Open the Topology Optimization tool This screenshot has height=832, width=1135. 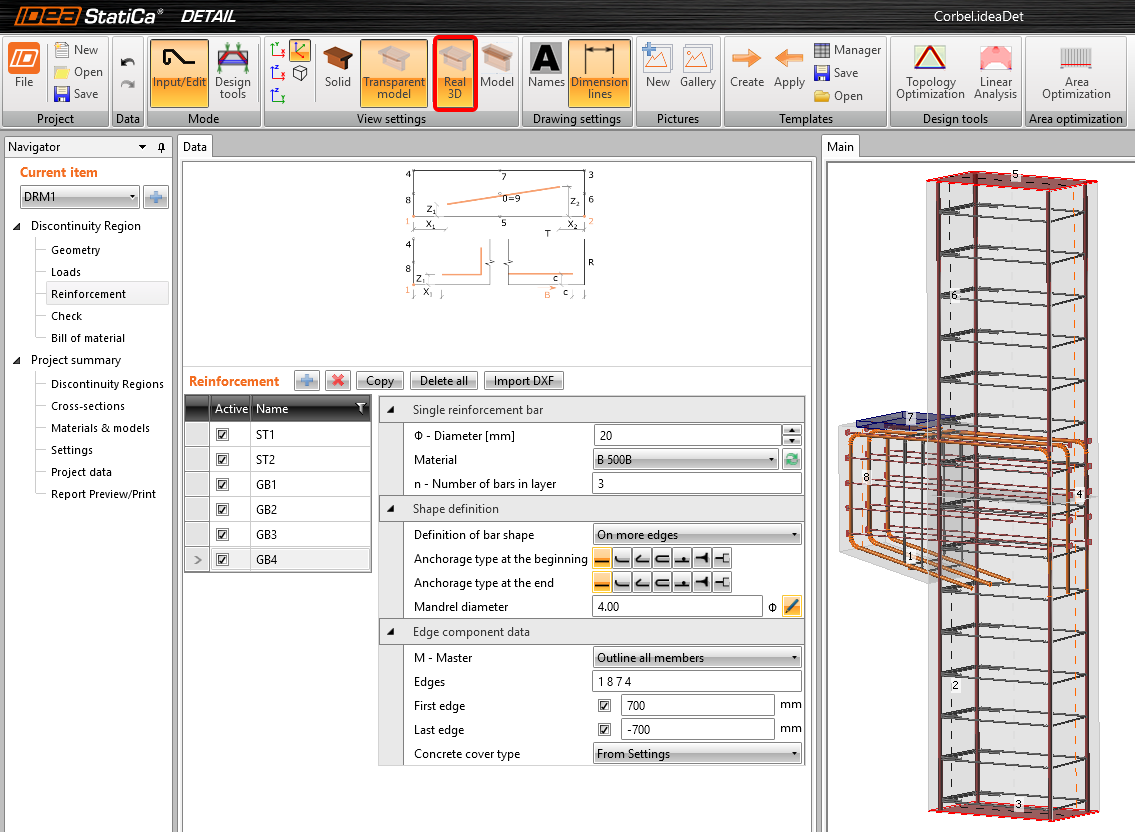pos(930,72)
